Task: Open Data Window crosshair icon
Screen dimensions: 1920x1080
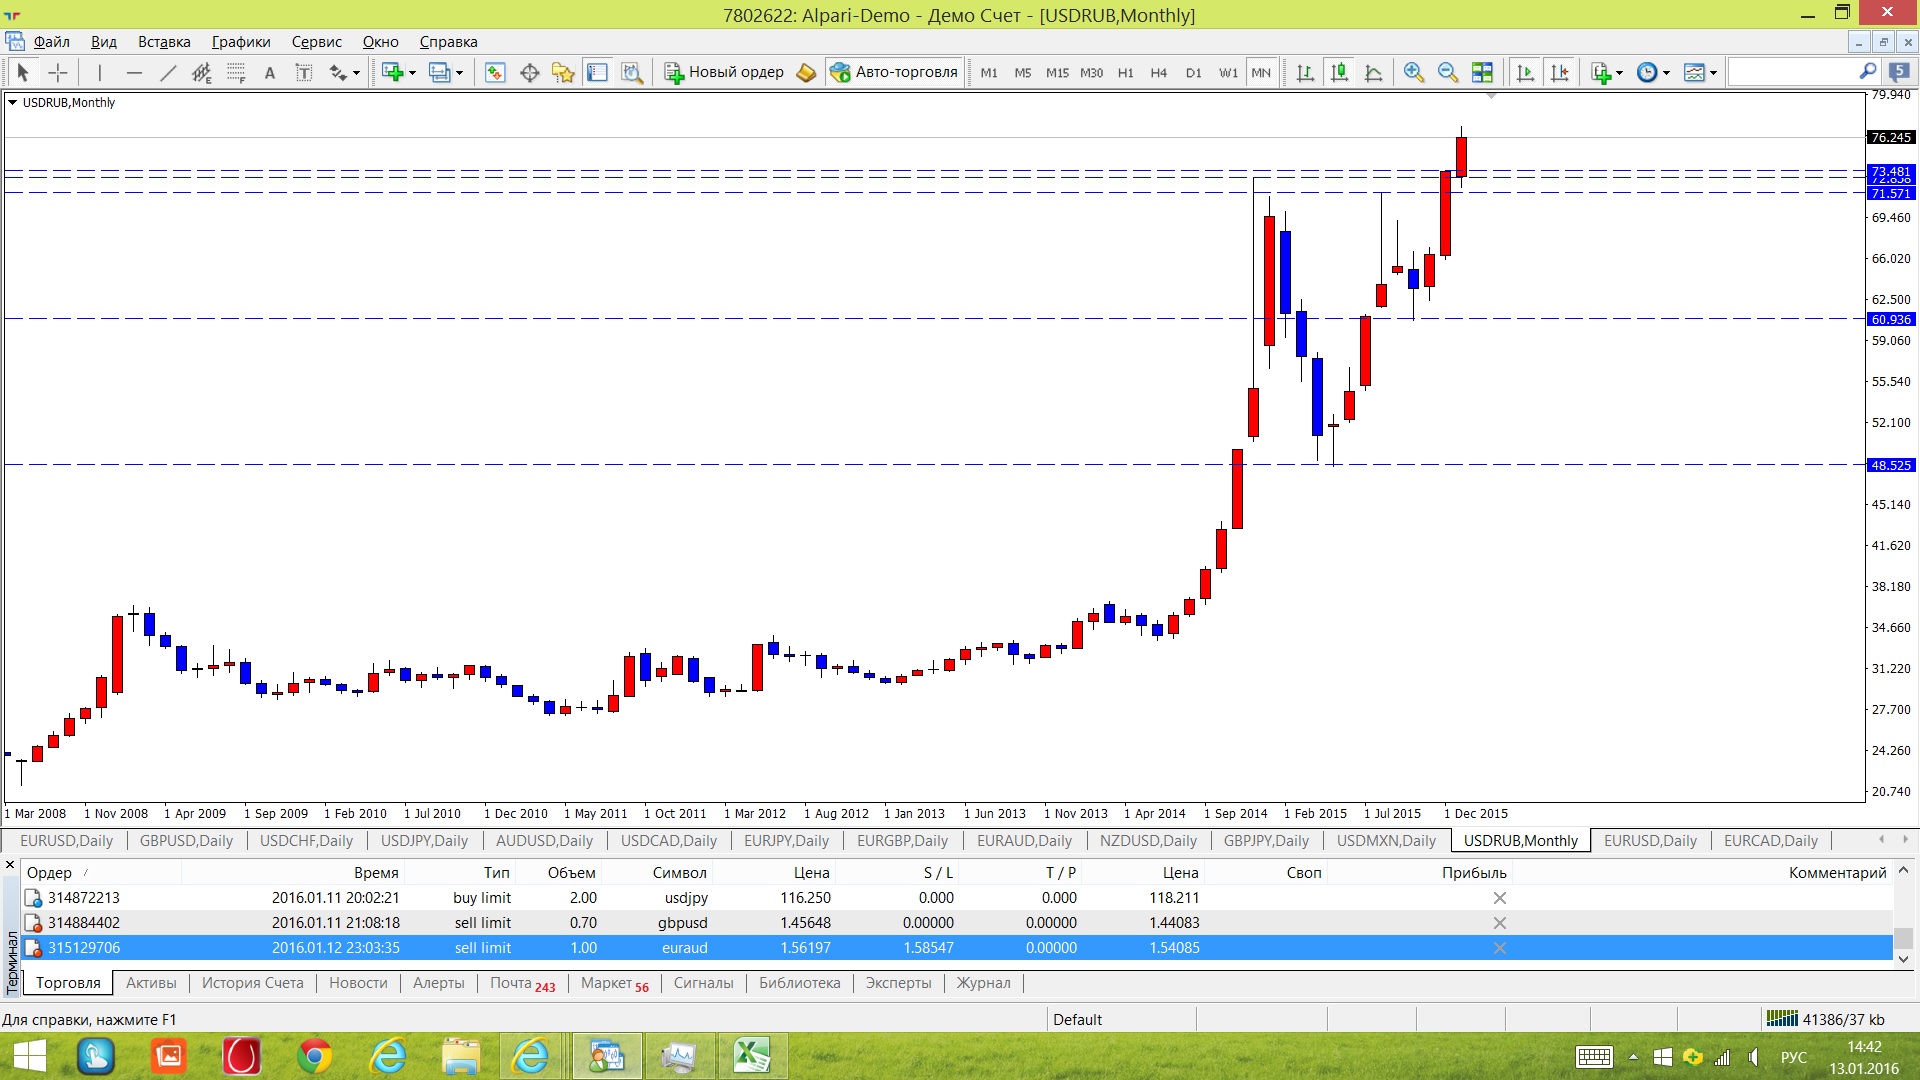Action: (x=530, y=72)
